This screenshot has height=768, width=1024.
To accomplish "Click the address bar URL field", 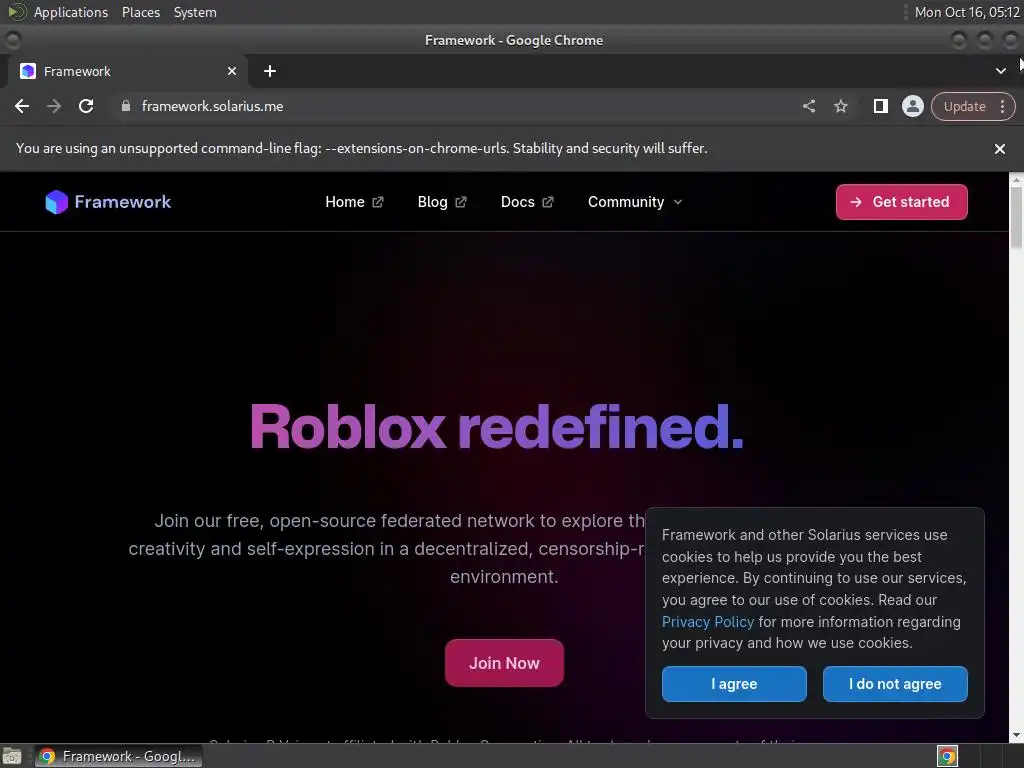I will (457, 106).
